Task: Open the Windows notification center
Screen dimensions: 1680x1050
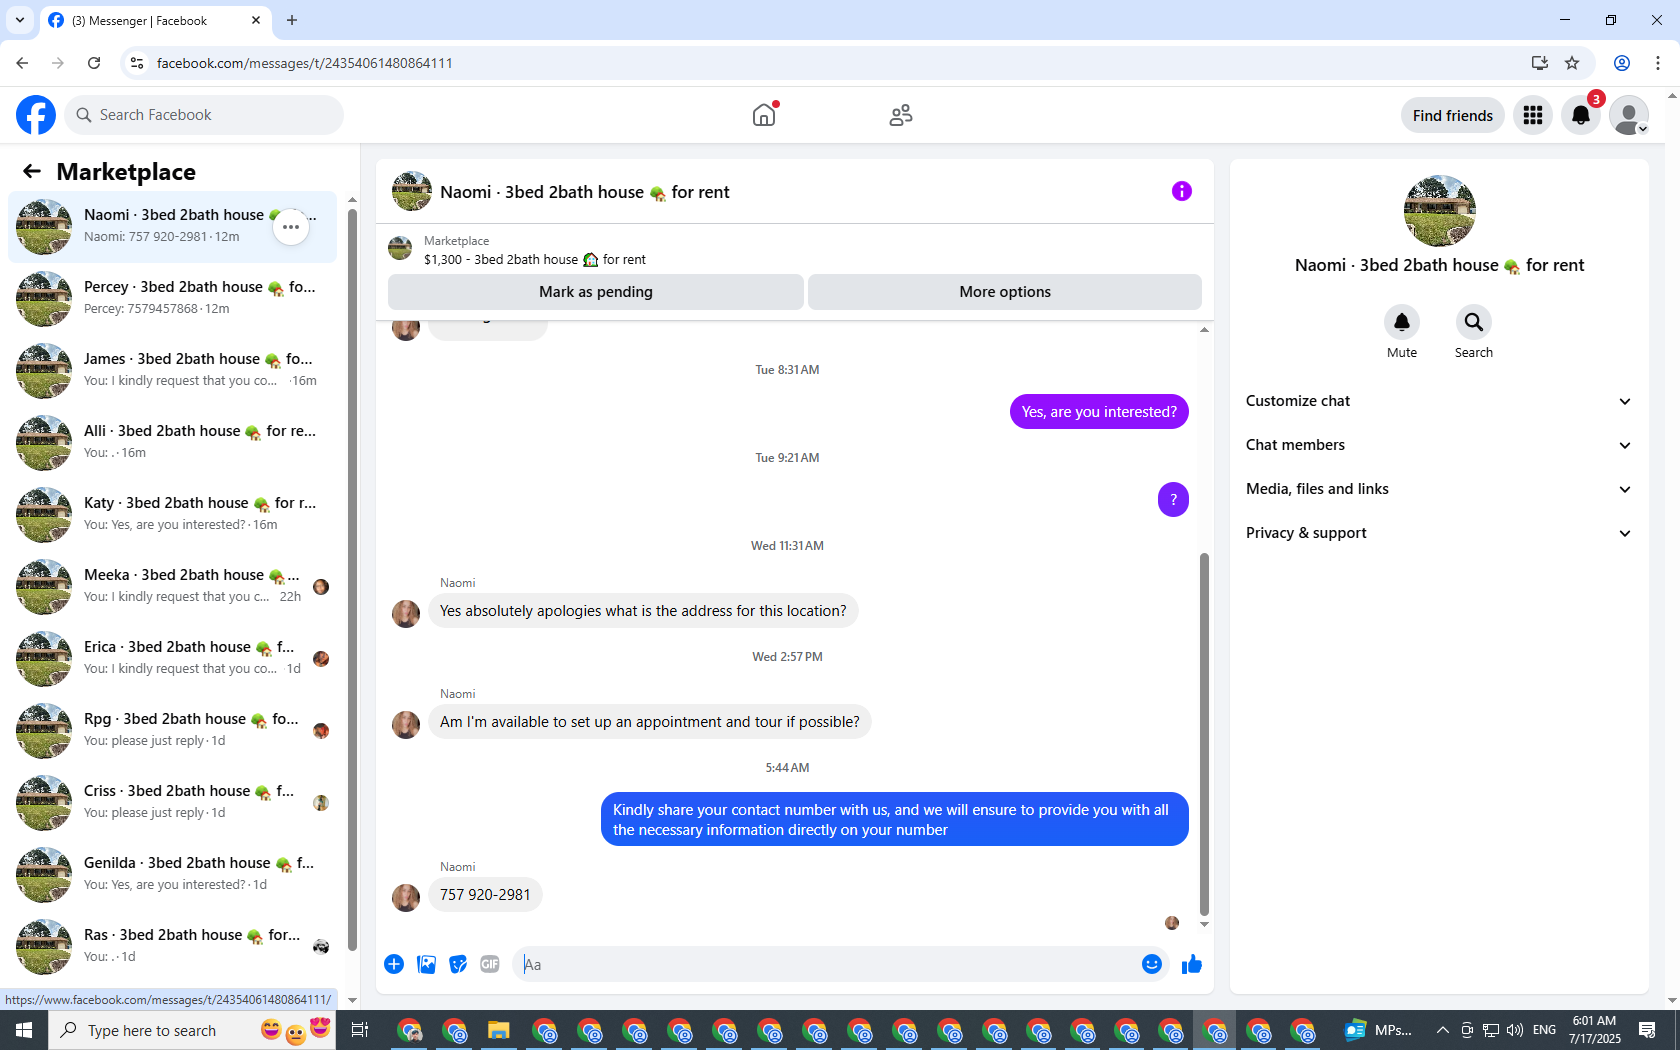Action: coord(1647,1030)
